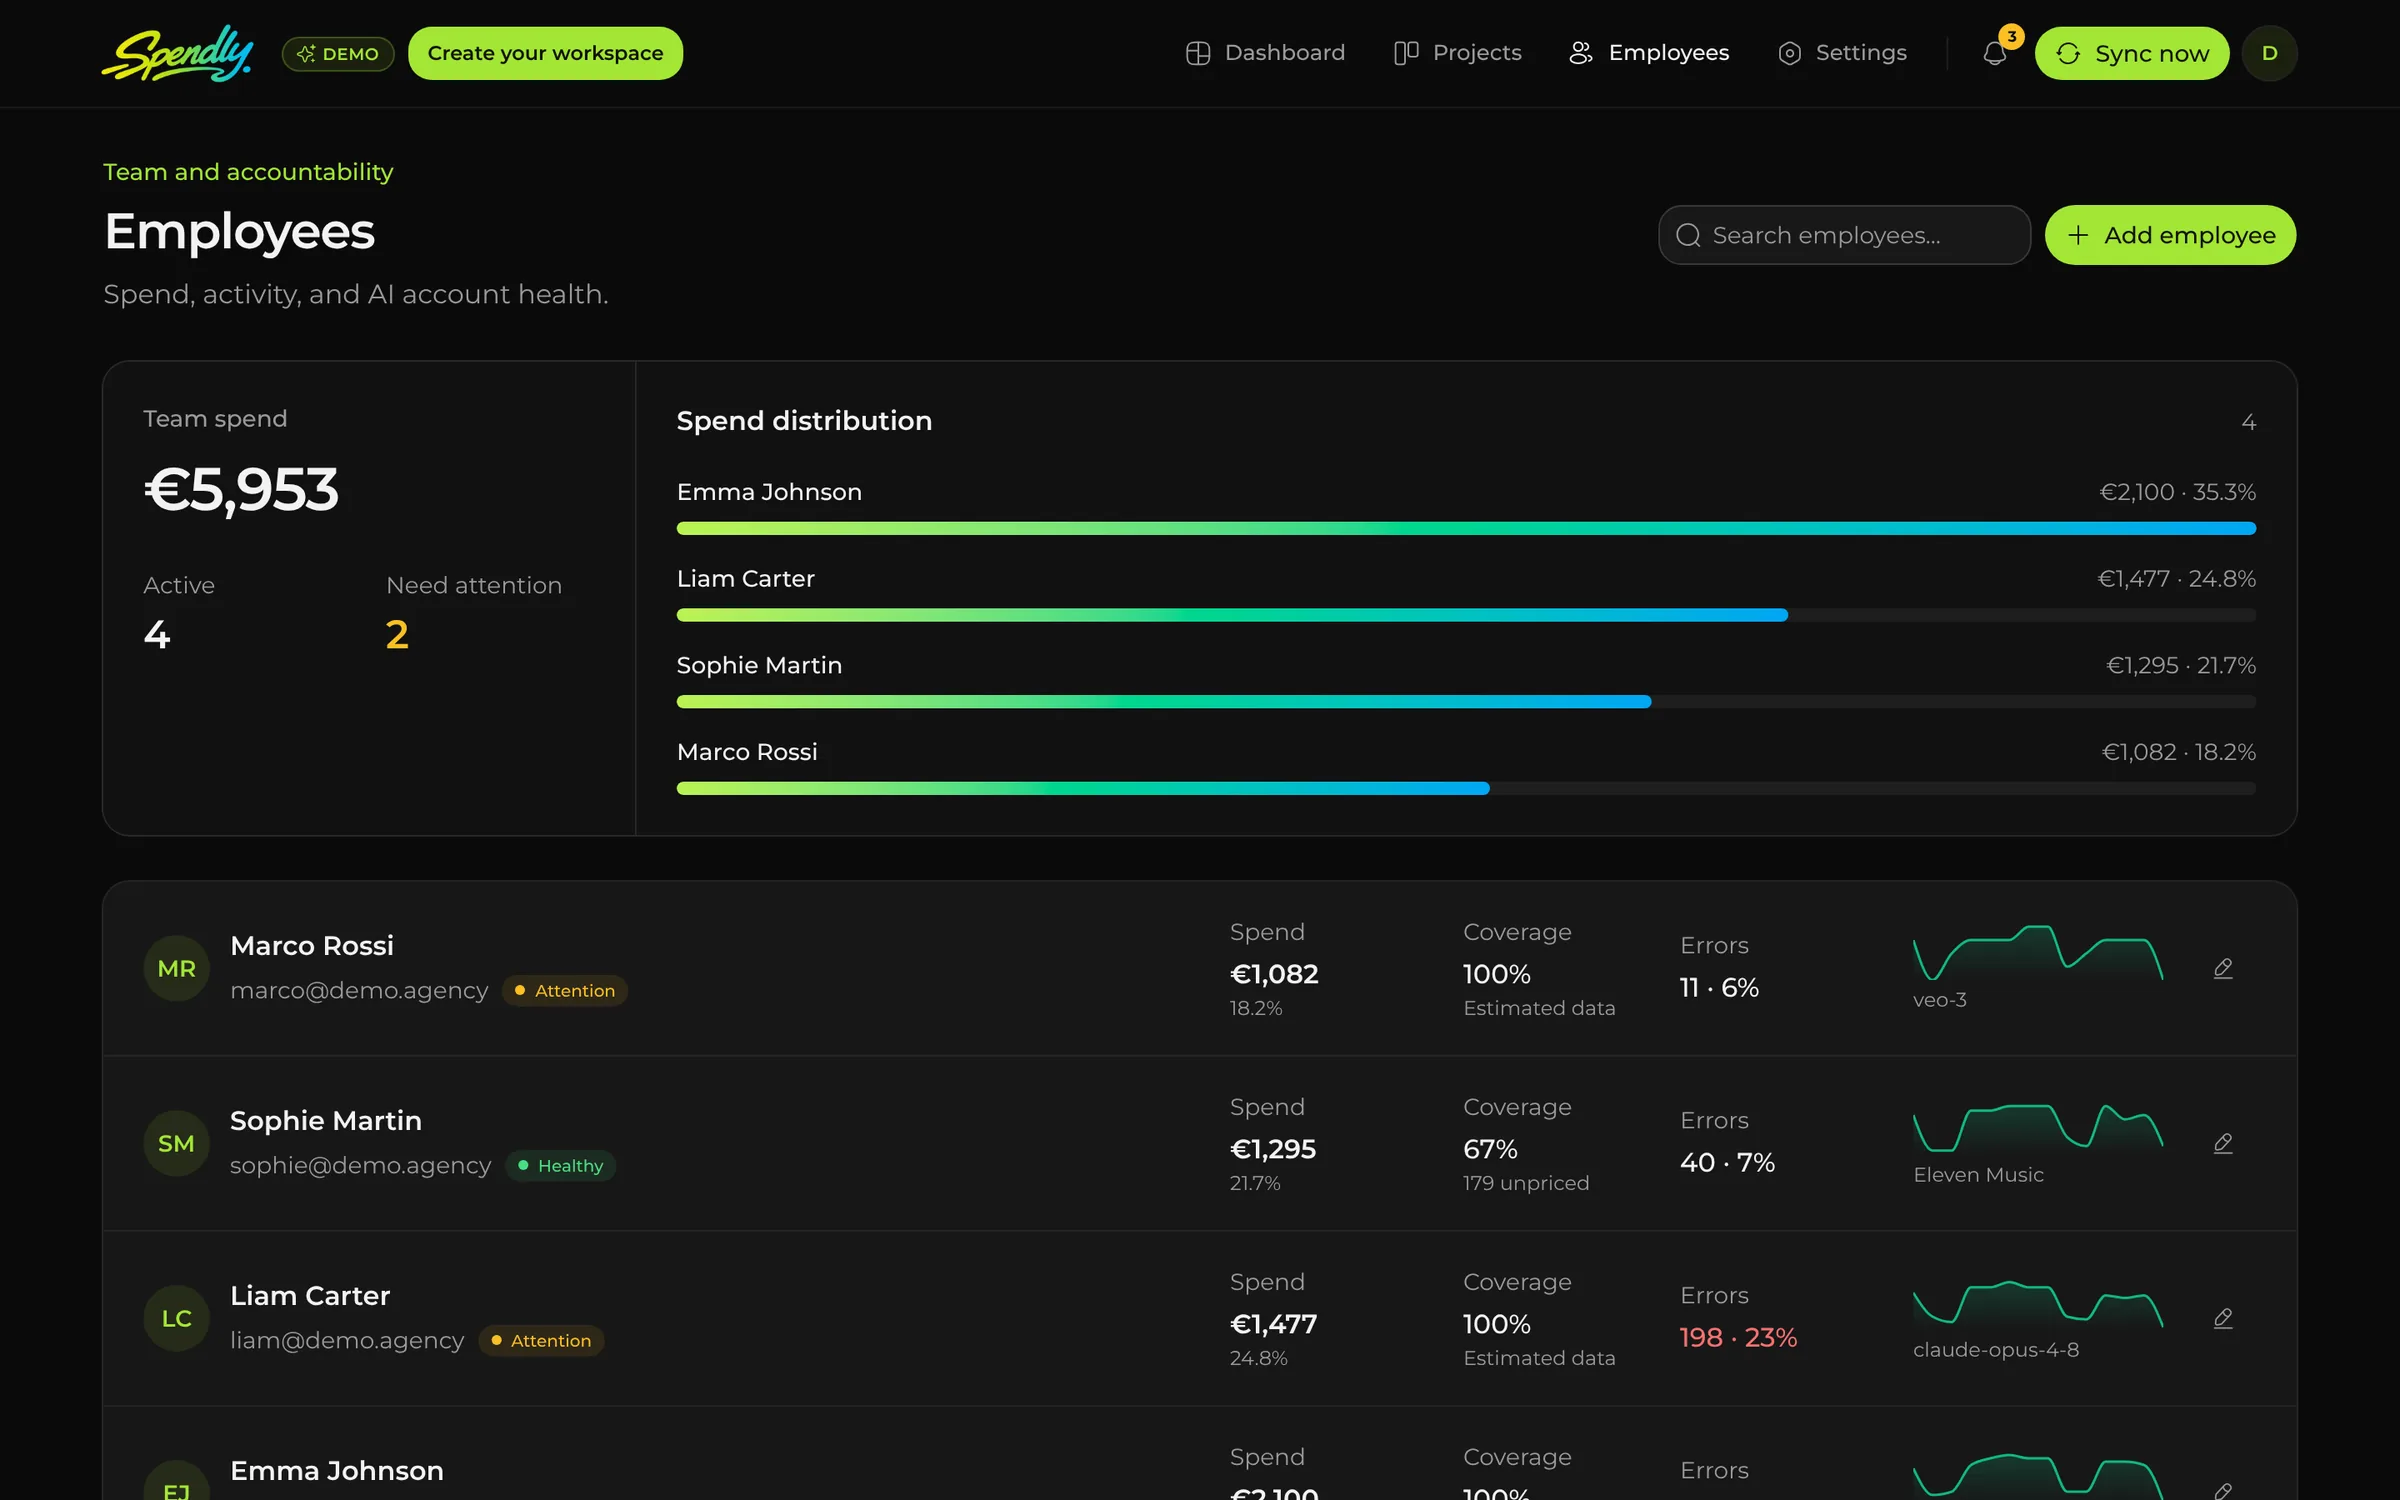Click the LC avatar circle
Image resolution: width=2400 pixels, height=1500 pixels.
click(x=176, y=1318)
